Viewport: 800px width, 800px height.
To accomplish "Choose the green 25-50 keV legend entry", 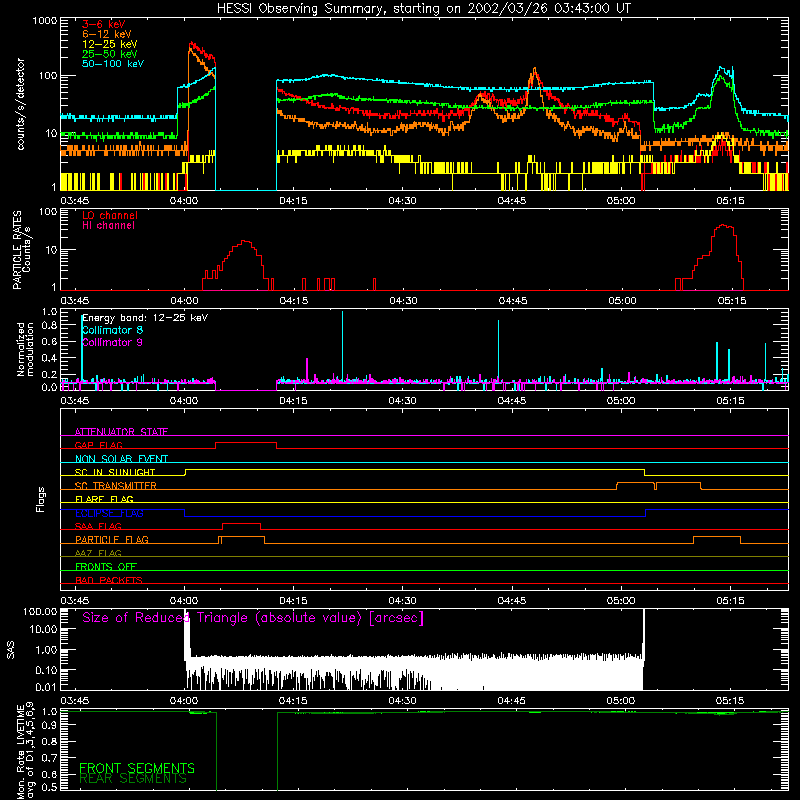I will pos(110,54).
